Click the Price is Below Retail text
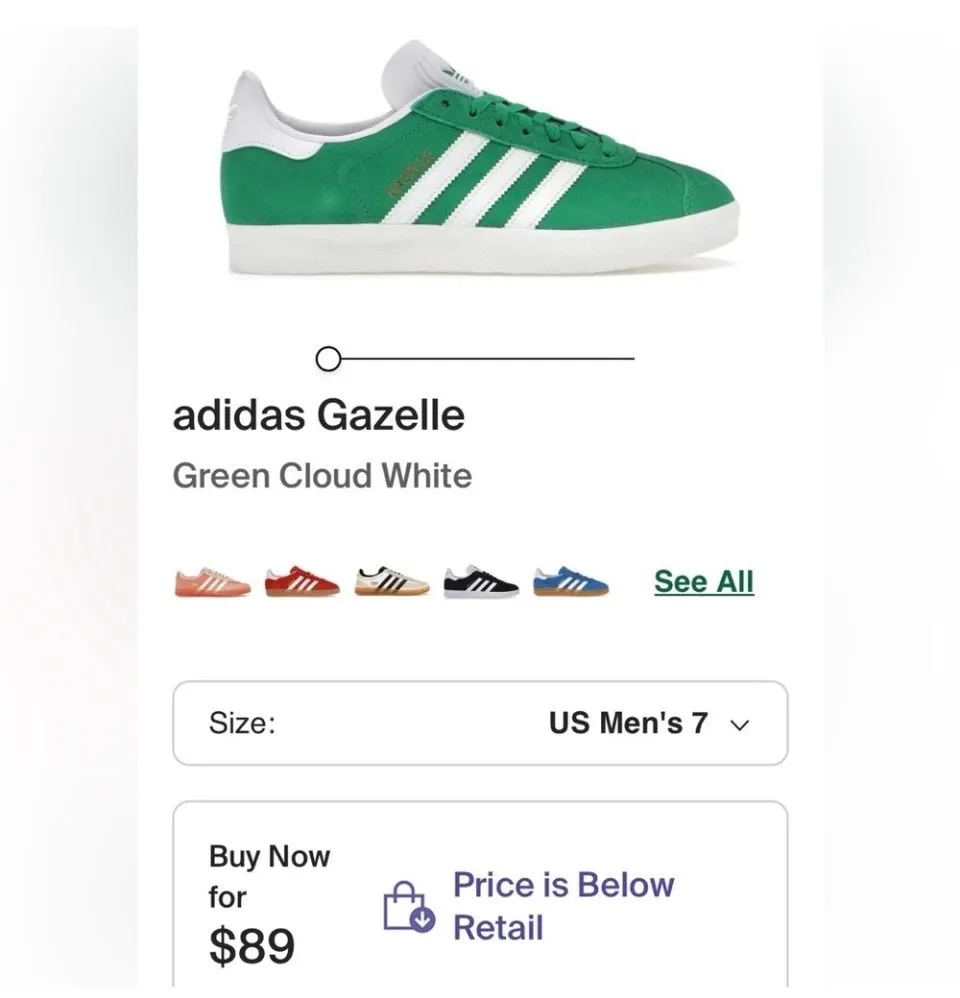The height and width of the screenshot is (998, 960). click(563, 906)
